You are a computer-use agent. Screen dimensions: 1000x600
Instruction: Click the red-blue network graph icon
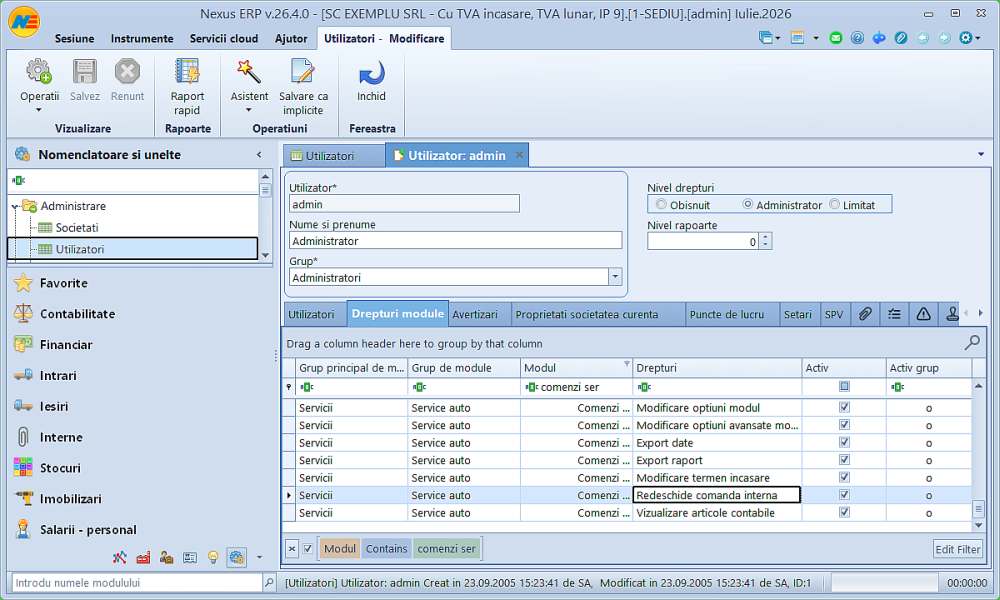tap(119, 557)
